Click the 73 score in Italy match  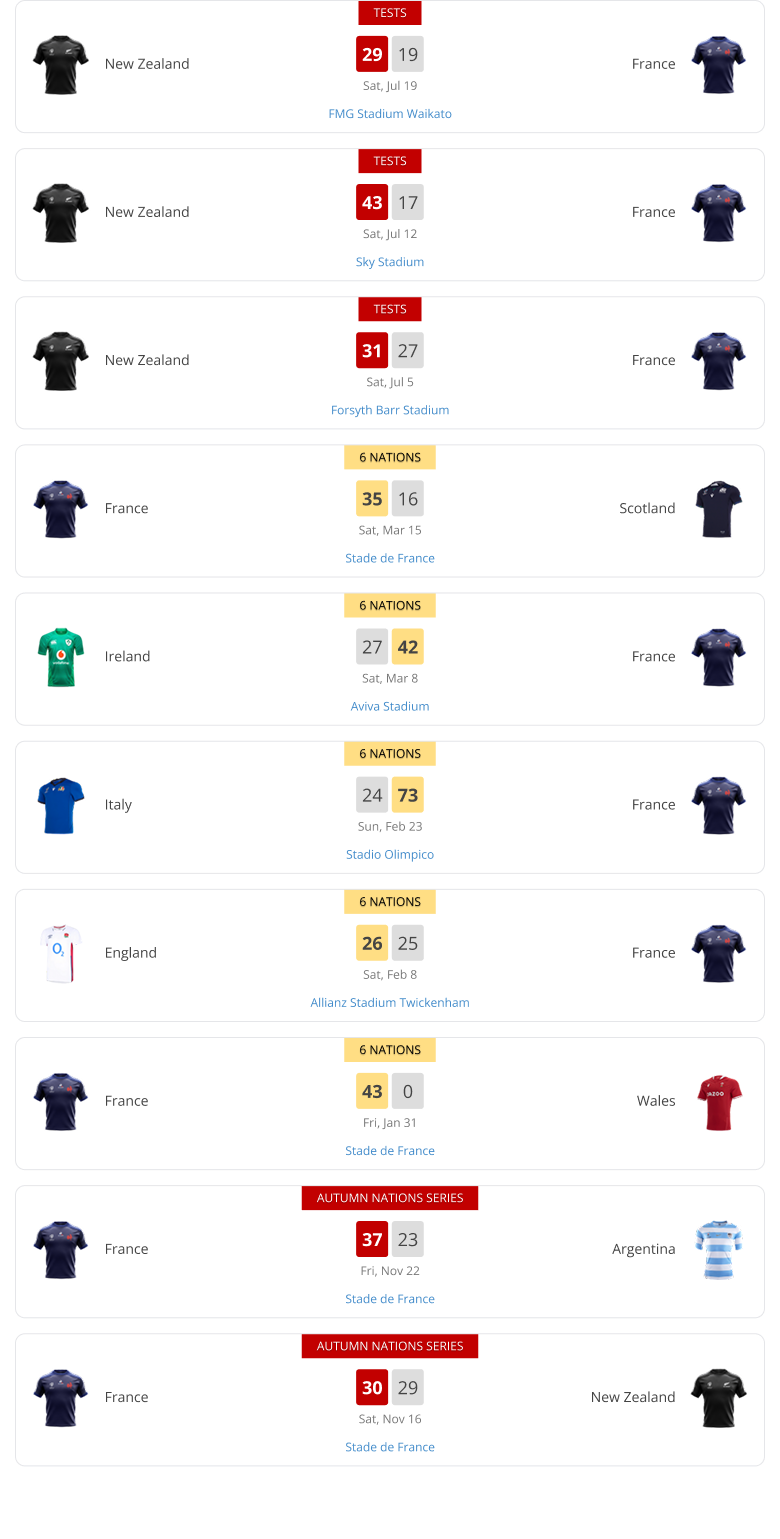tap(408, 795)
